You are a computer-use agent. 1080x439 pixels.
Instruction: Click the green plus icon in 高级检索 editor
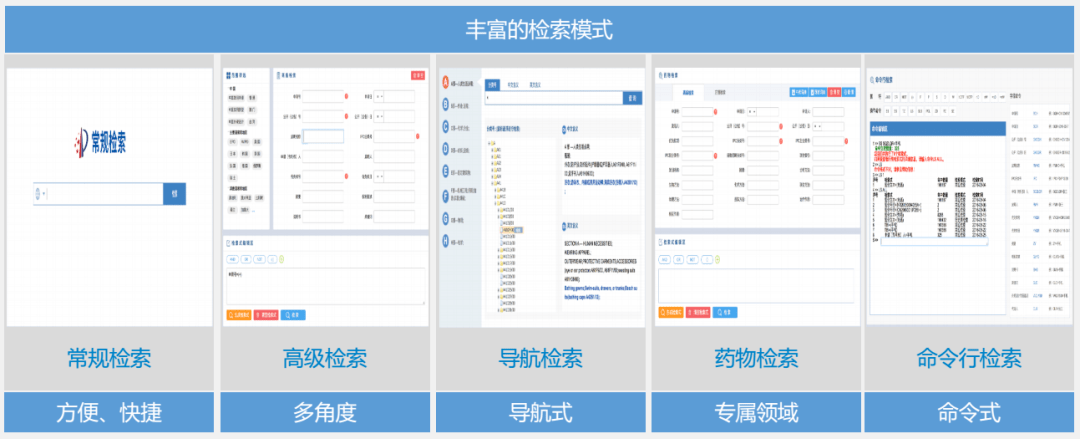[x=282, y=259]
